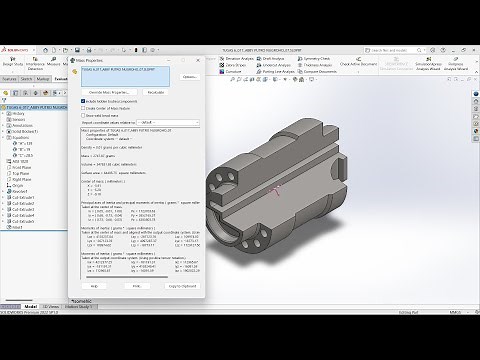Open Draft Analysis
The image size is (480, 360).
point(270,59)
